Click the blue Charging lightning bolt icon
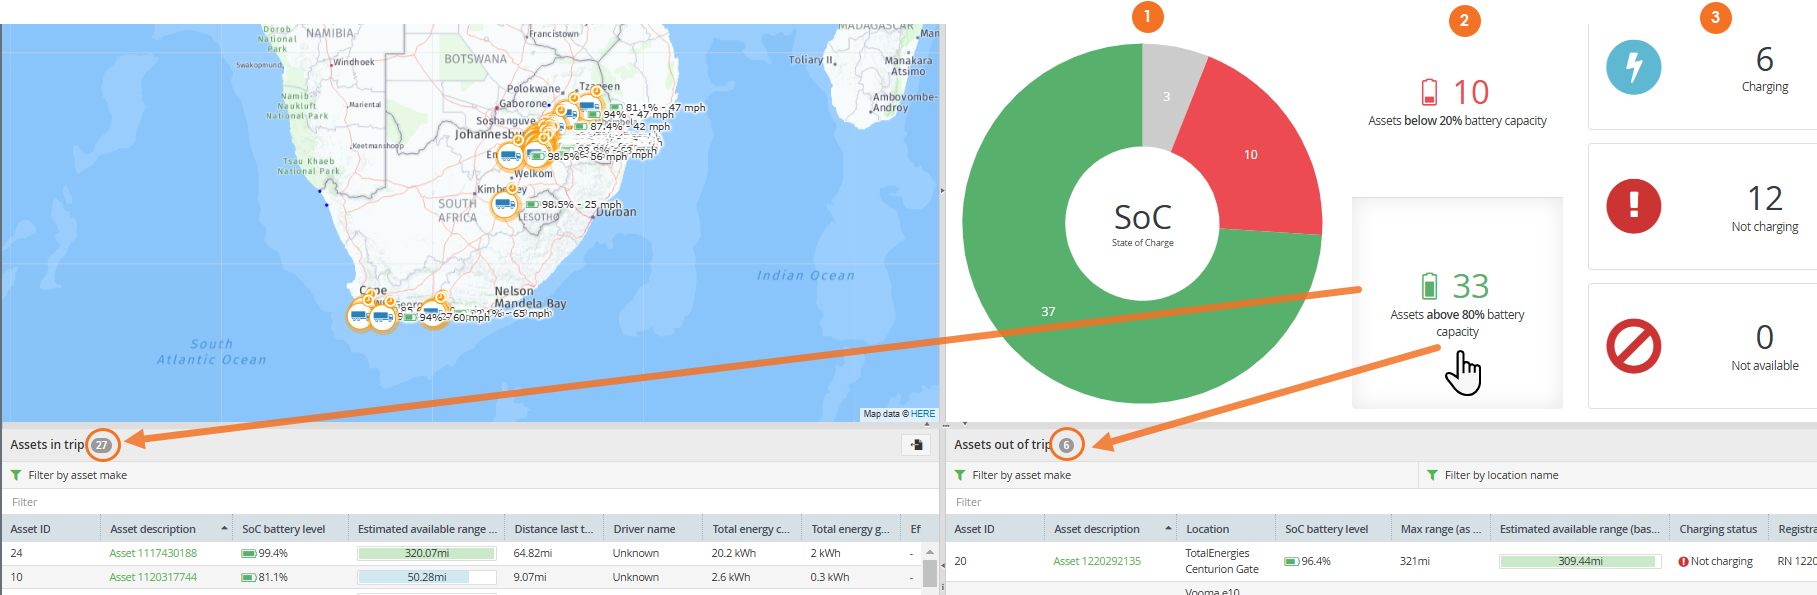This screenshot has height=595, width=1817. [1633, 67]
